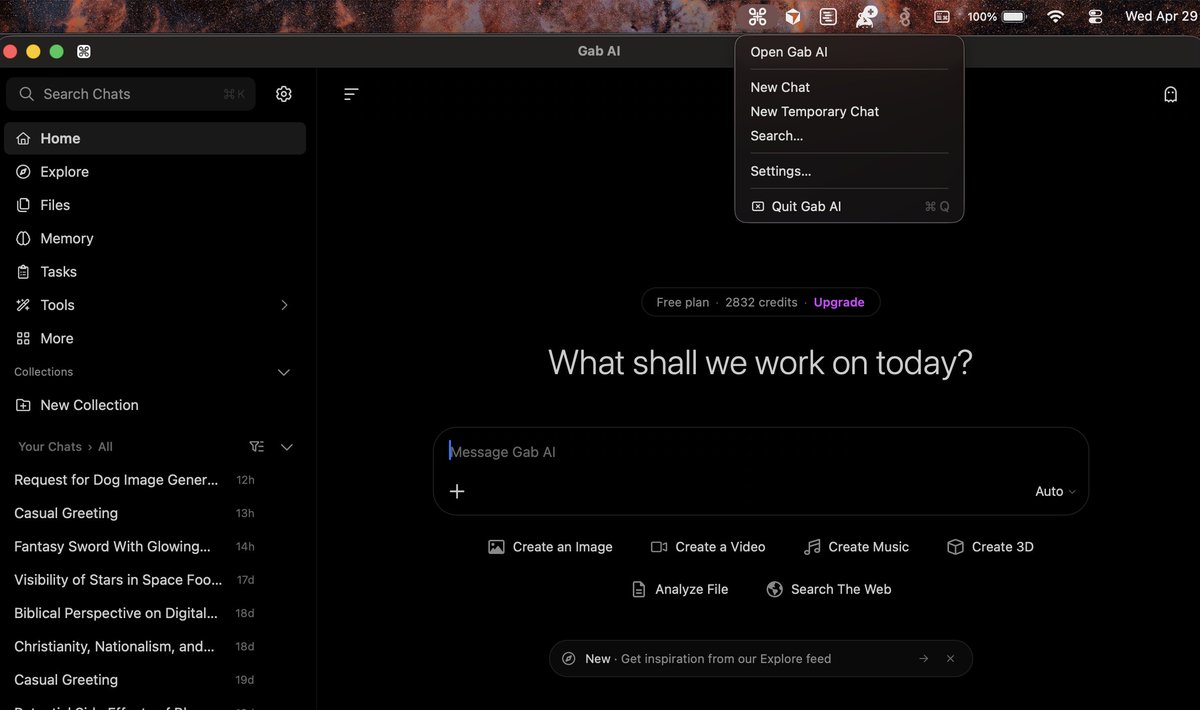This screenshot has width=1200, height=710.
Task: Dismiss the Explore feed banner with X
Action: click(950, 659)
